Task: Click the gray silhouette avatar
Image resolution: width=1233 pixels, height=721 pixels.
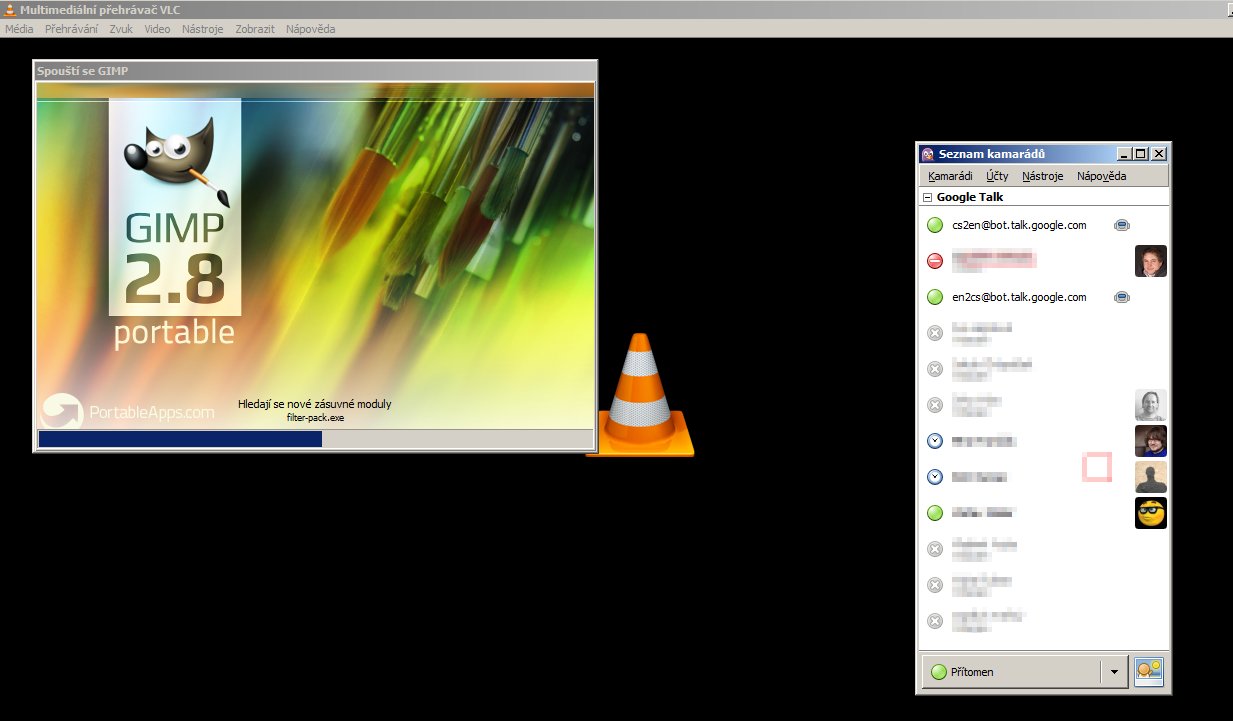Action: tap(1151, 477)
